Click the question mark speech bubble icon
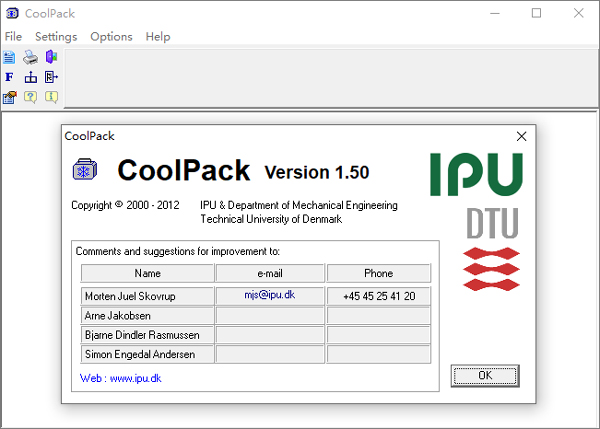The height and width of the screenshot is (429, 600). click(30, 97)
